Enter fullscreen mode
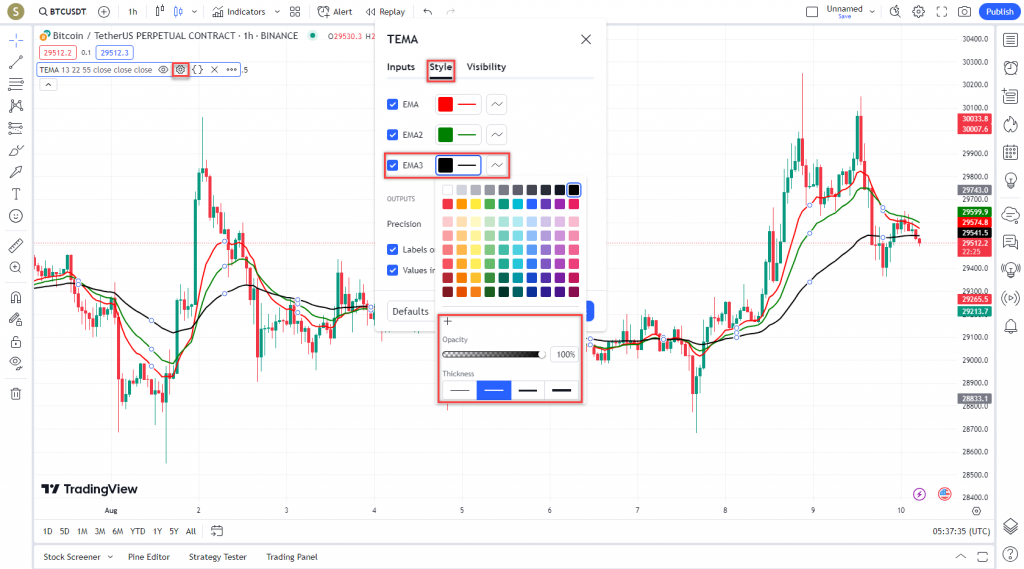The width and height of the screenshot is (1024, 569). [x=941, y=12]
